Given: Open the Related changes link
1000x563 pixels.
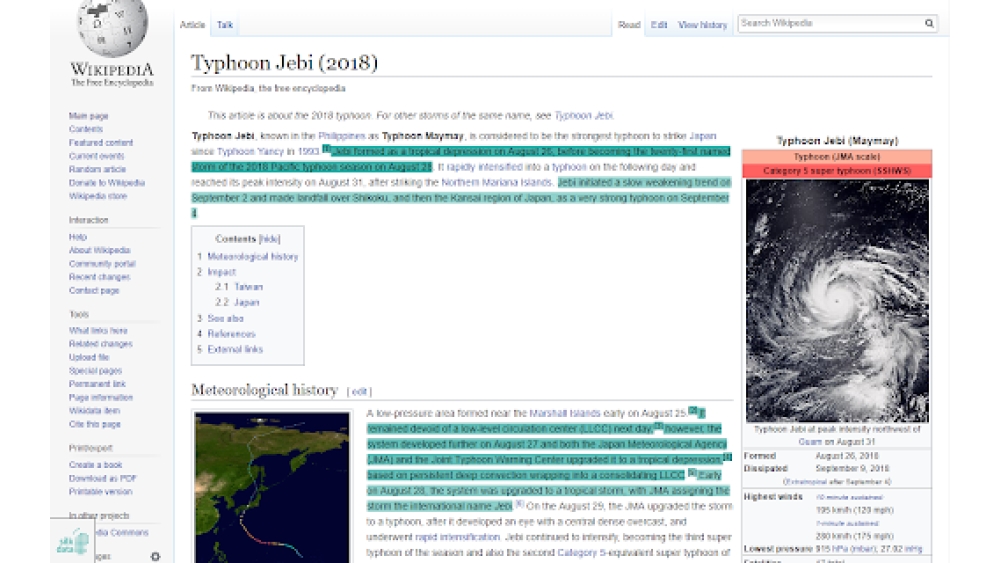Looking at the screenshot, I should coord(101,344).
